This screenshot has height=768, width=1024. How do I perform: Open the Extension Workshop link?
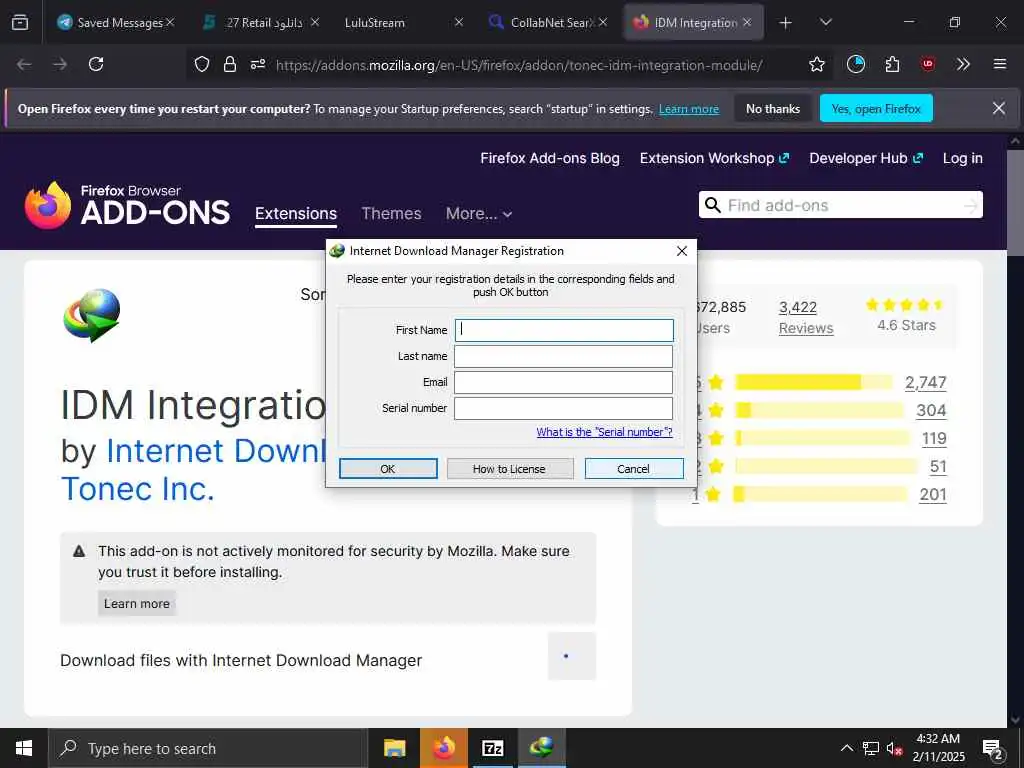tap(714, 158)
